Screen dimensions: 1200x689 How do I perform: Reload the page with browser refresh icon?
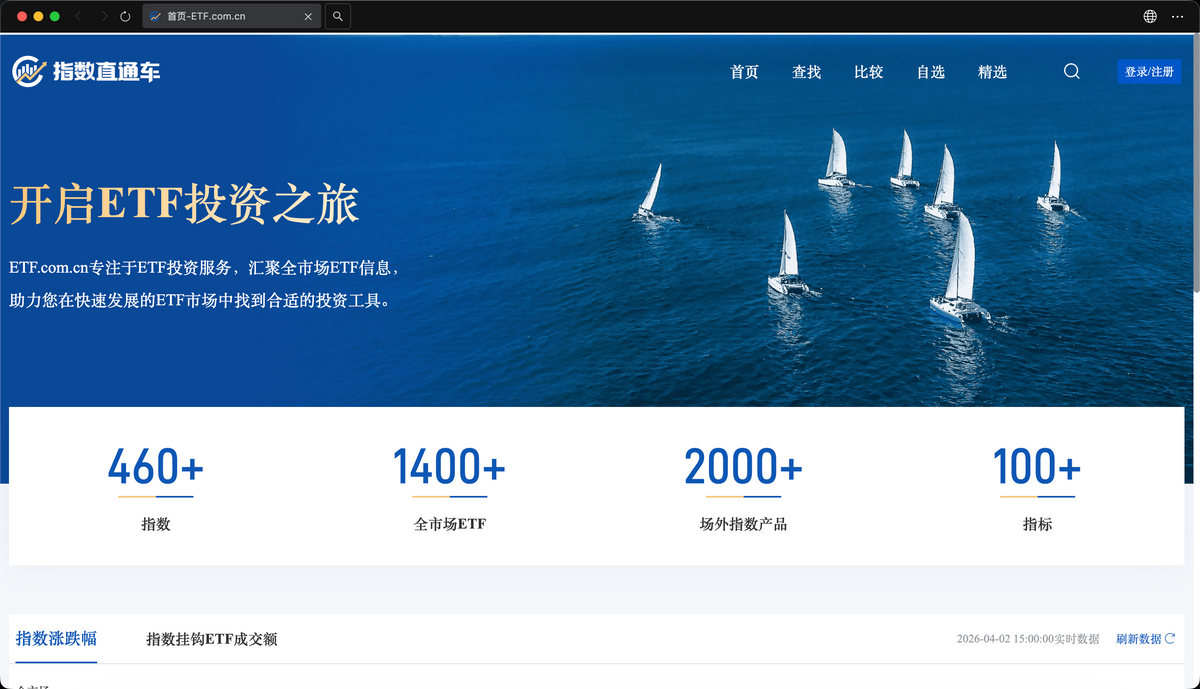point(125,17)
